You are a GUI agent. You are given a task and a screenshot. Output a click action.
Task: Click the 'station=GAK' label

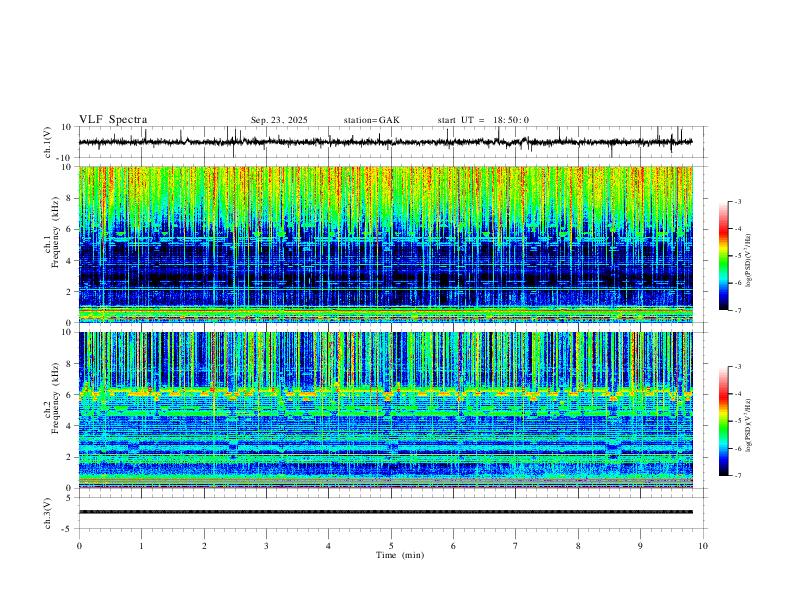371,120
